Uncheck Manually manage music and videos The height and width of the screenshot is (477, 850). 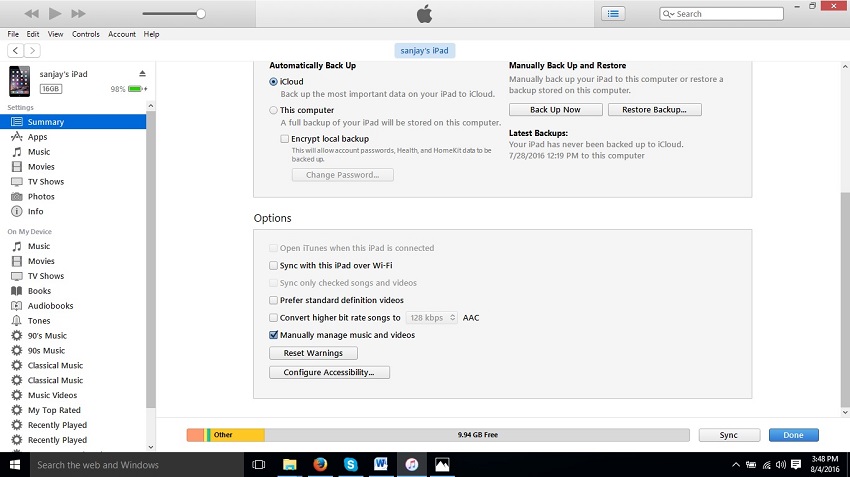pyautogui.click(x=274, y=335)
